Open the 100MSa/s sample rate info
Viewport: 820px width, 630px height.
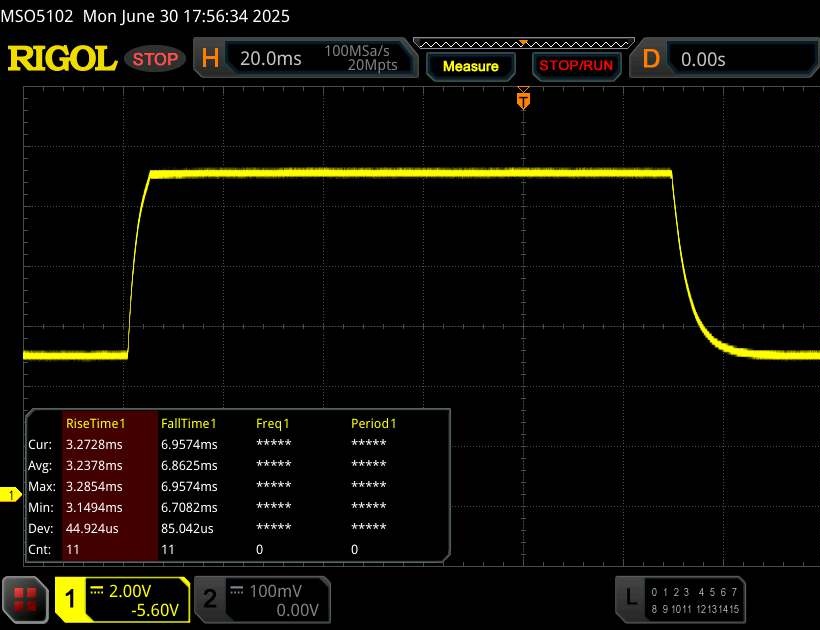[357, 51]
